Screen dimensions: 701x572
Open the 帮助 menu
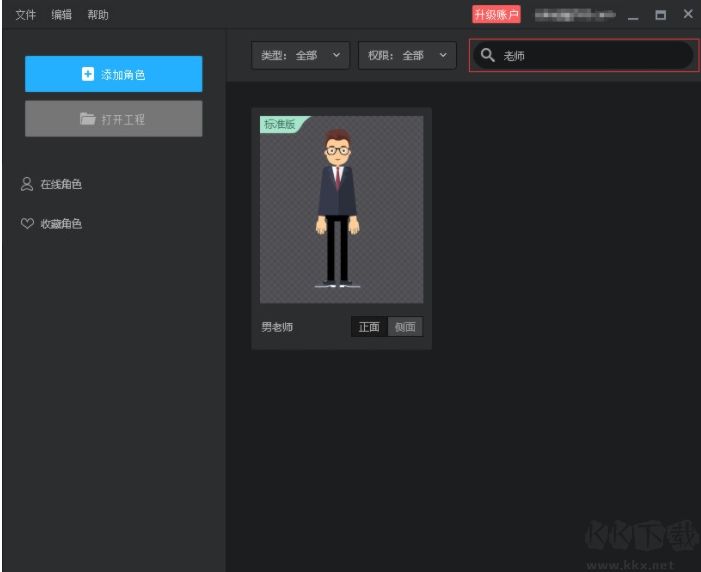[98, 15]
